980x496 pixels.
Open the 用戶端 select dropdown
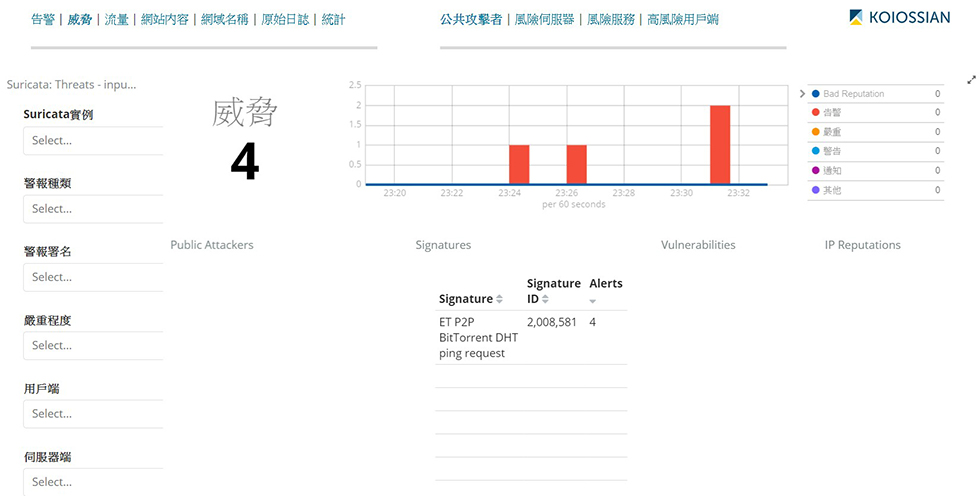pos(93,413)
